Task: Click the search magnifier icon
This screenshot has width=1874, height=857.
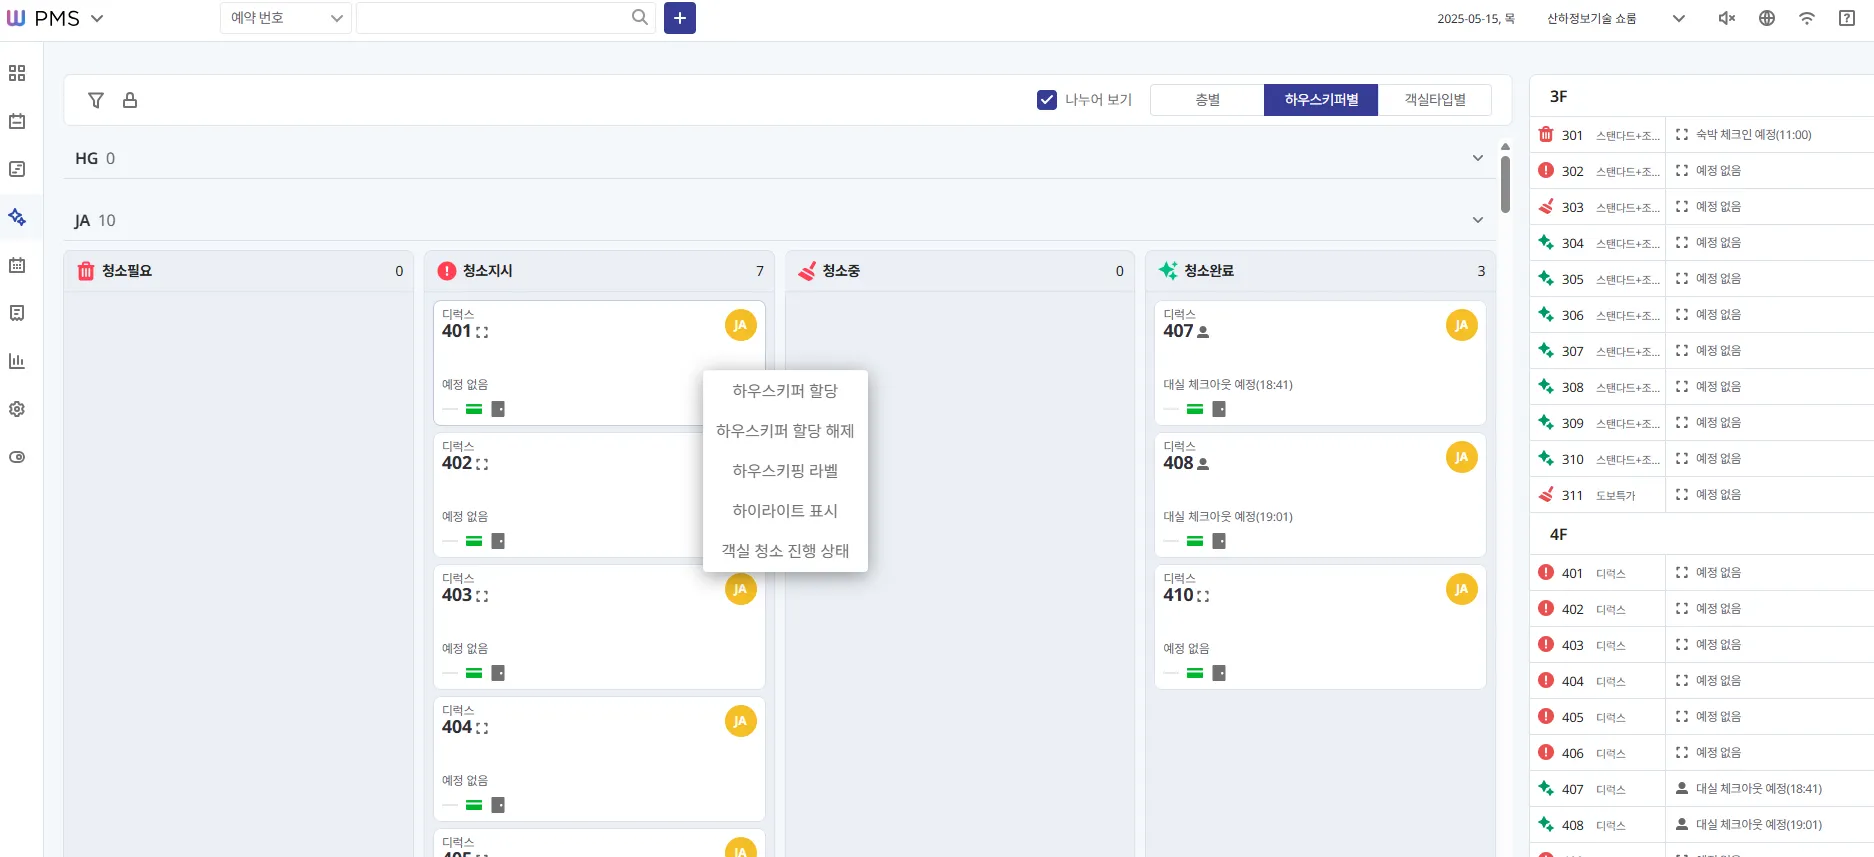Action: [x=640, y=17]
